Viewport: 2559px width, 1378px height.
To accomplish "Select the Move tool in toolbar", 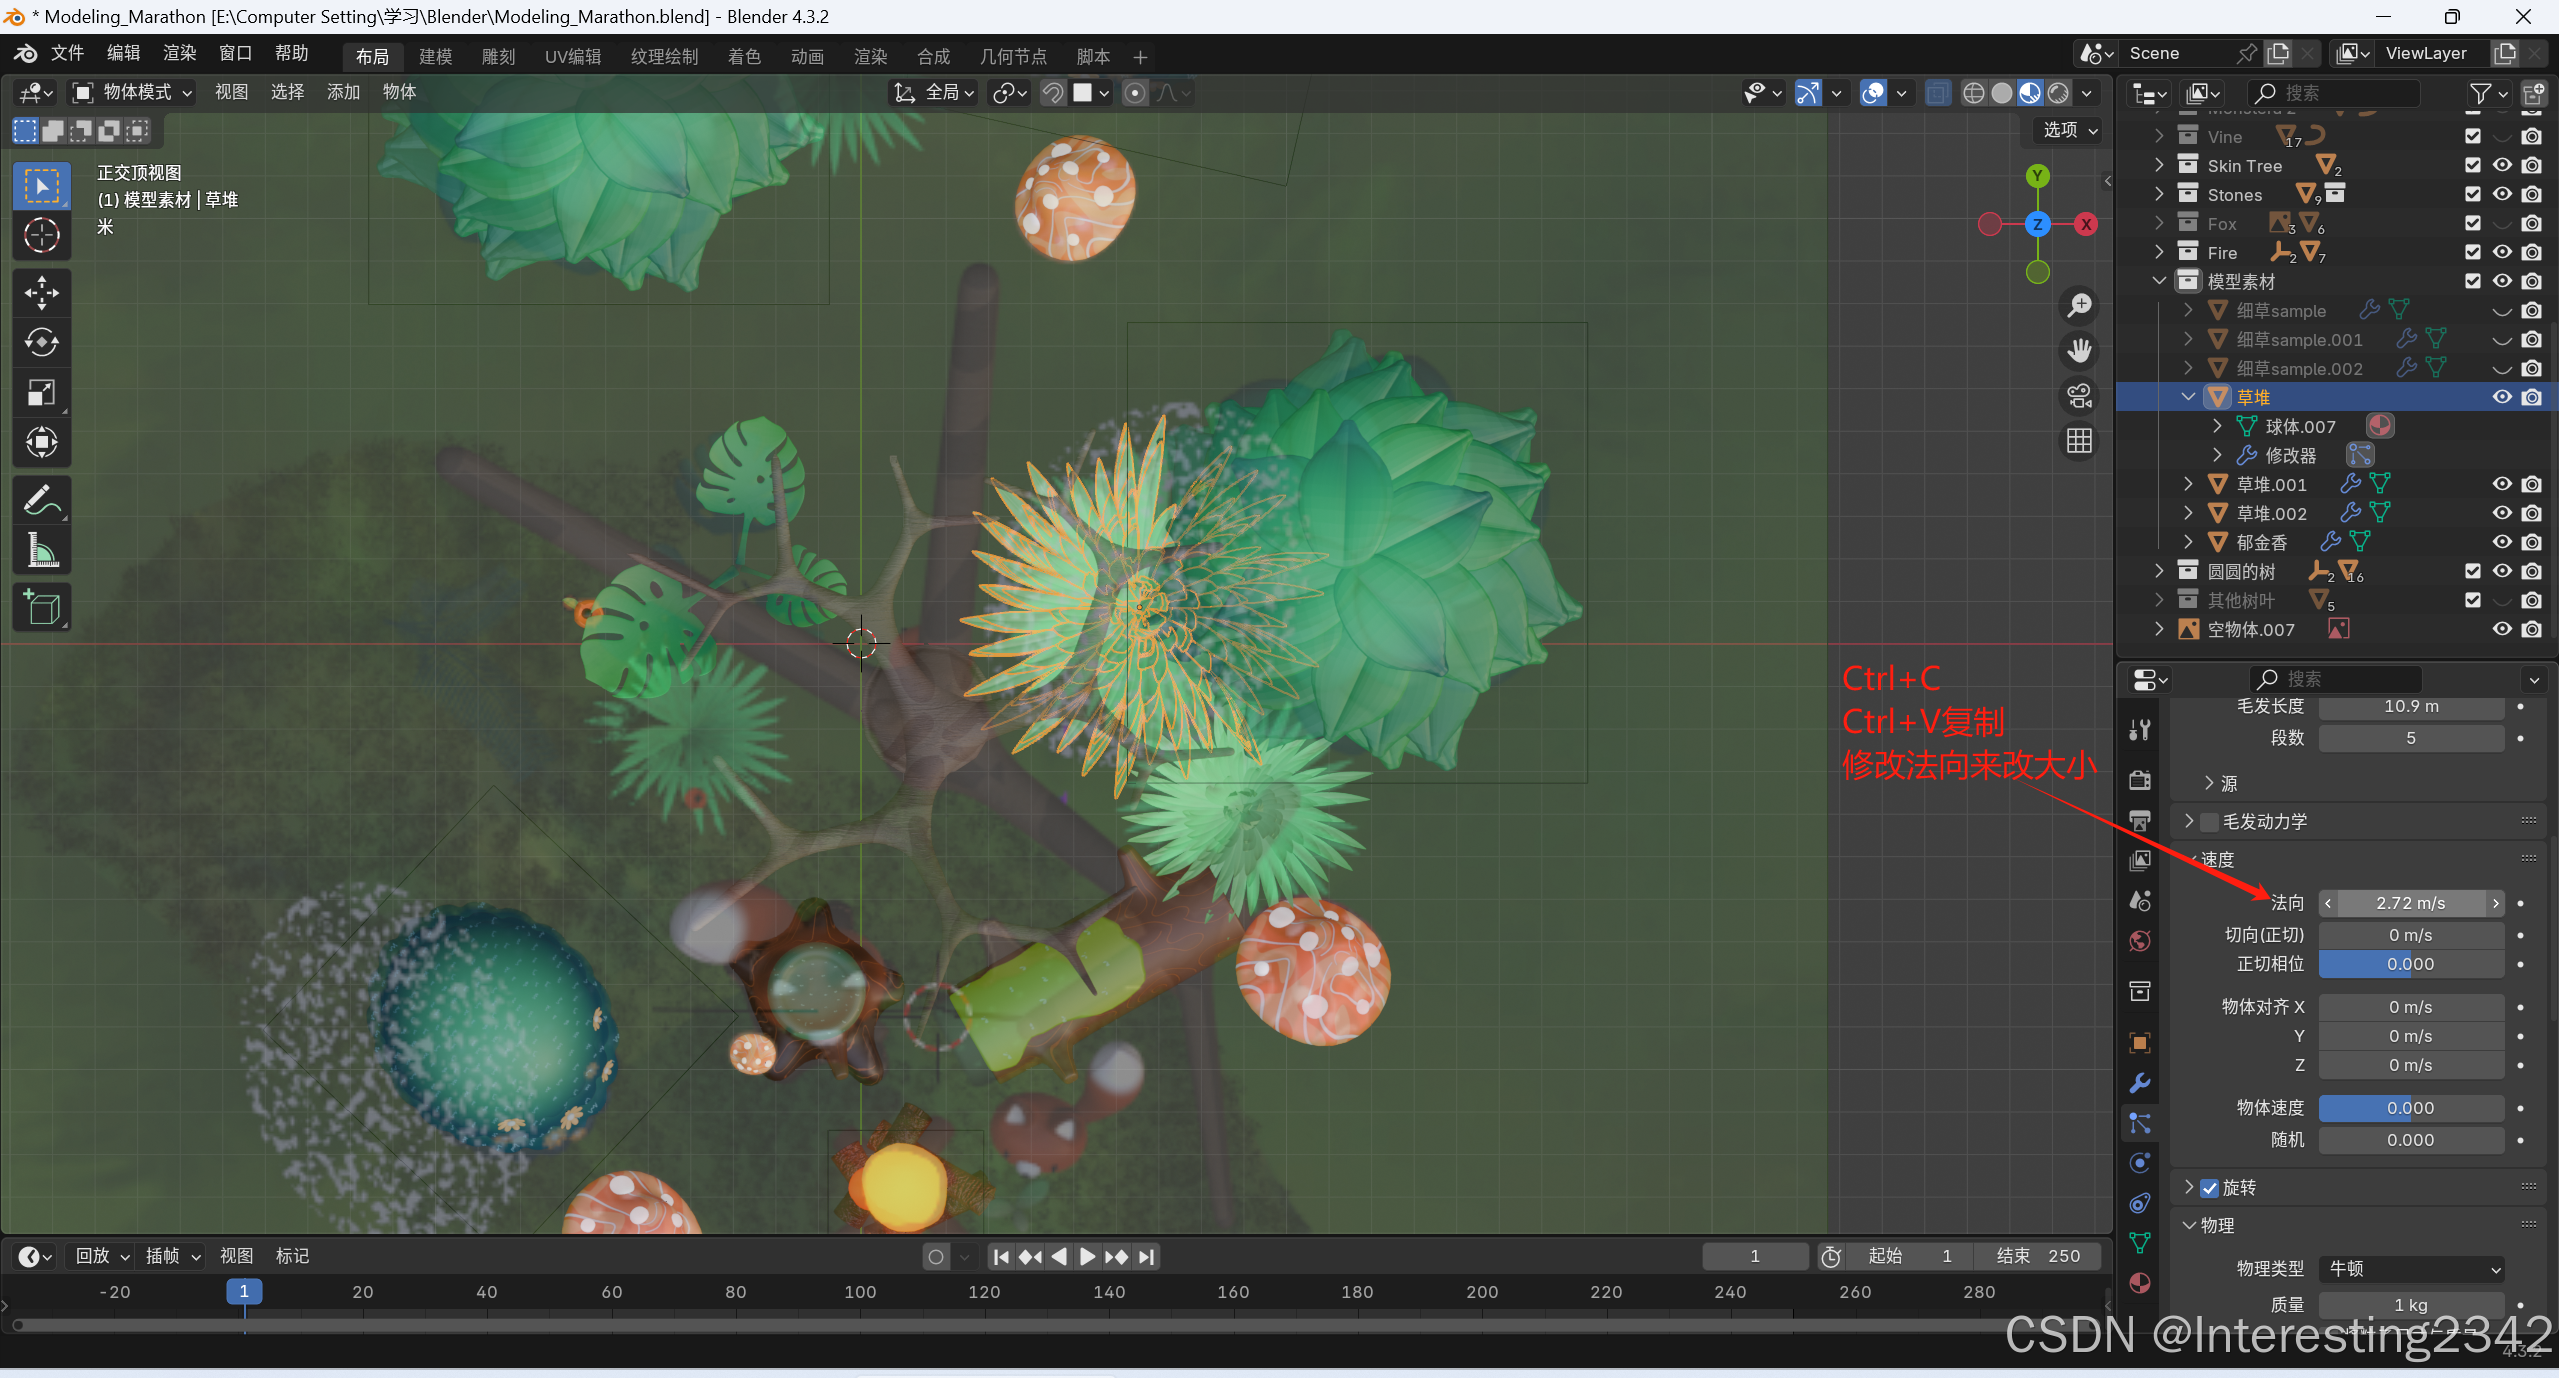I will (x=41, y=293).
